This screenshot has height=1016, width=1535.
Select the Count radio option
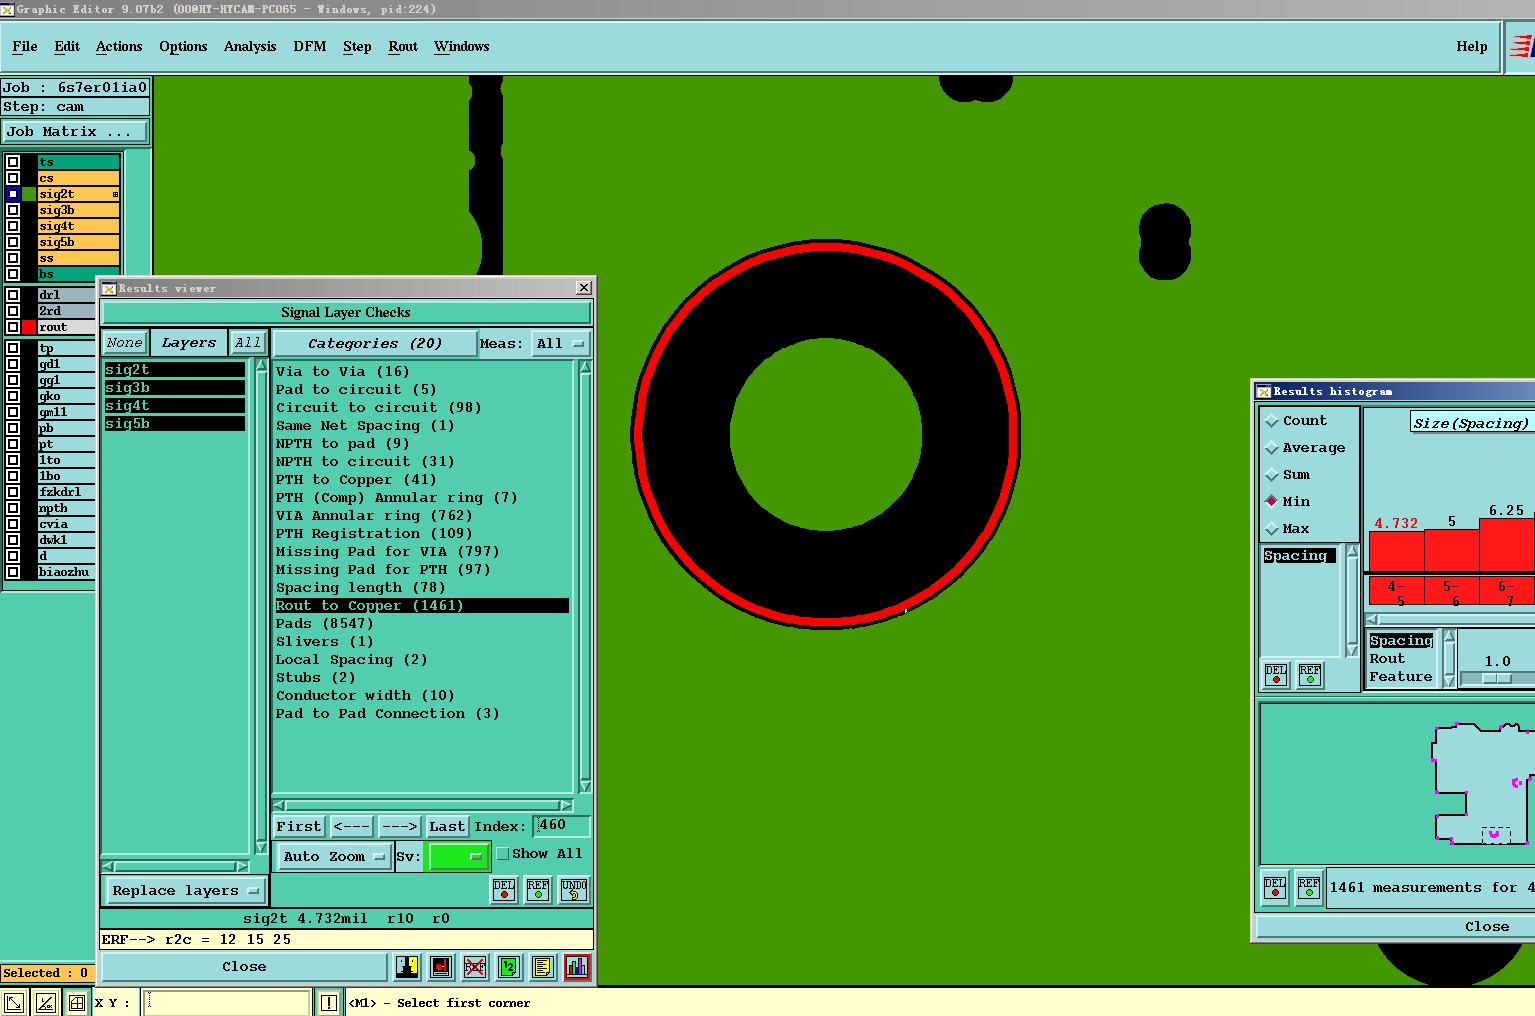[1272, 421]
